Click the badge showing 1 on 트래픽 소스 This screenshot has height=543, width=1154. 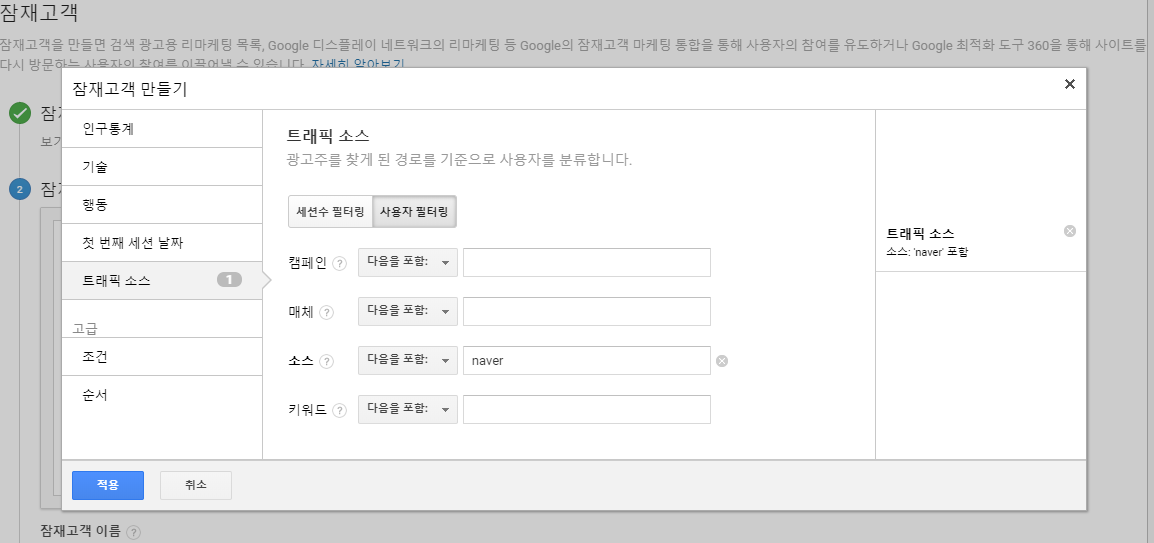click(230, 280)
